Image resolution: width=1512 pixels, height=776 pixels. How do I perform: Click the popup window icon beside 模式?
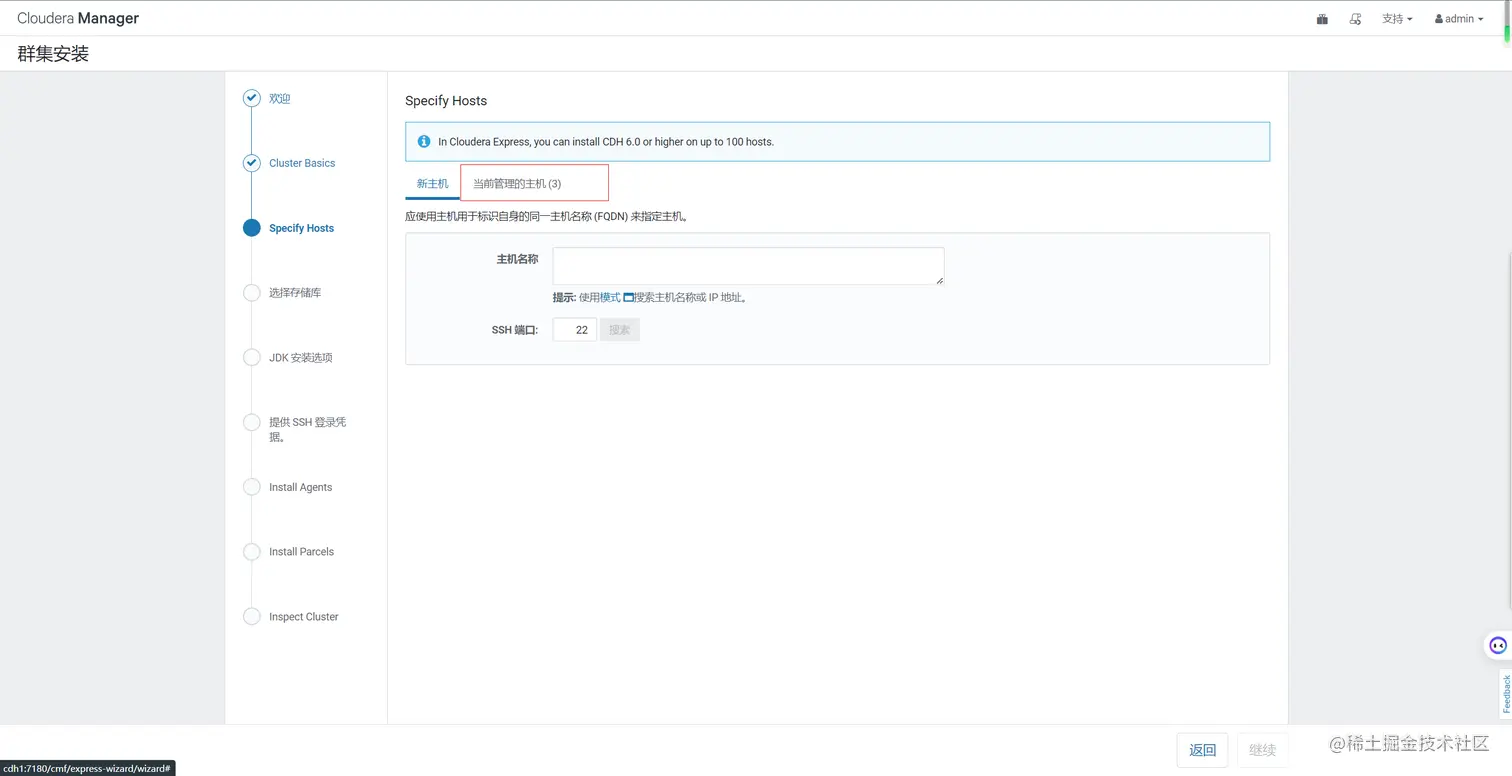(629, 298)
